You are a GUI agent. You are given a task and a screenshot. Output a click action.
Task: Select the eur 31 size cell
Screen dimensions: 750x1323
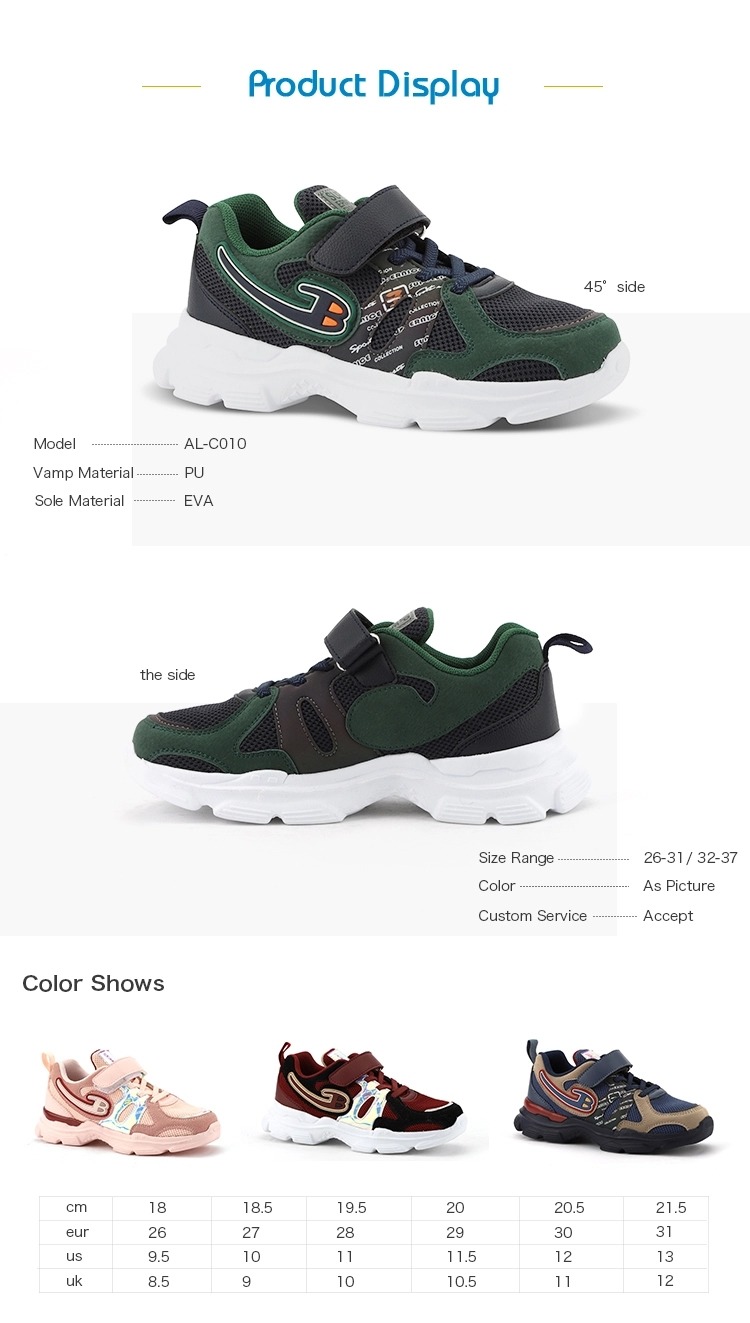(x=666, y=1232)
